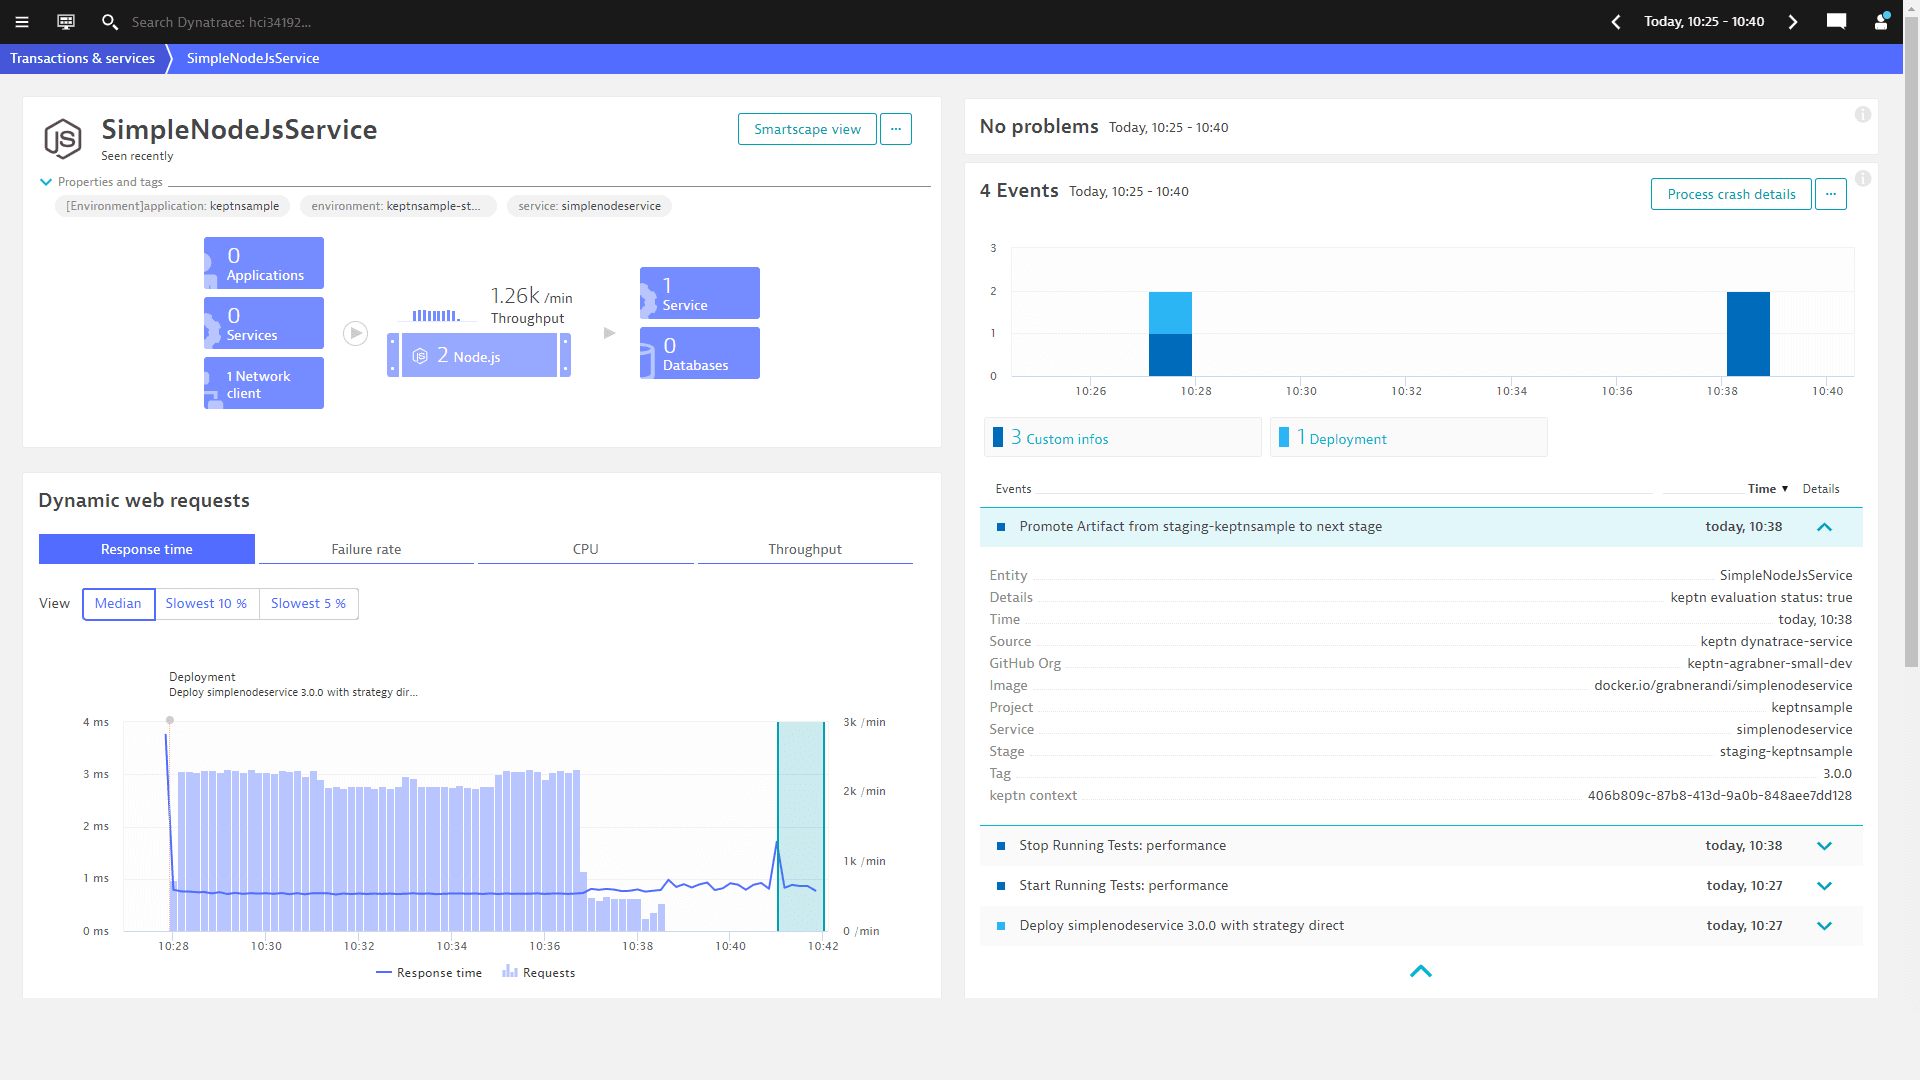1920x1080 pixels.
Task: Click Process crash details button
Action: point(1731,194)
